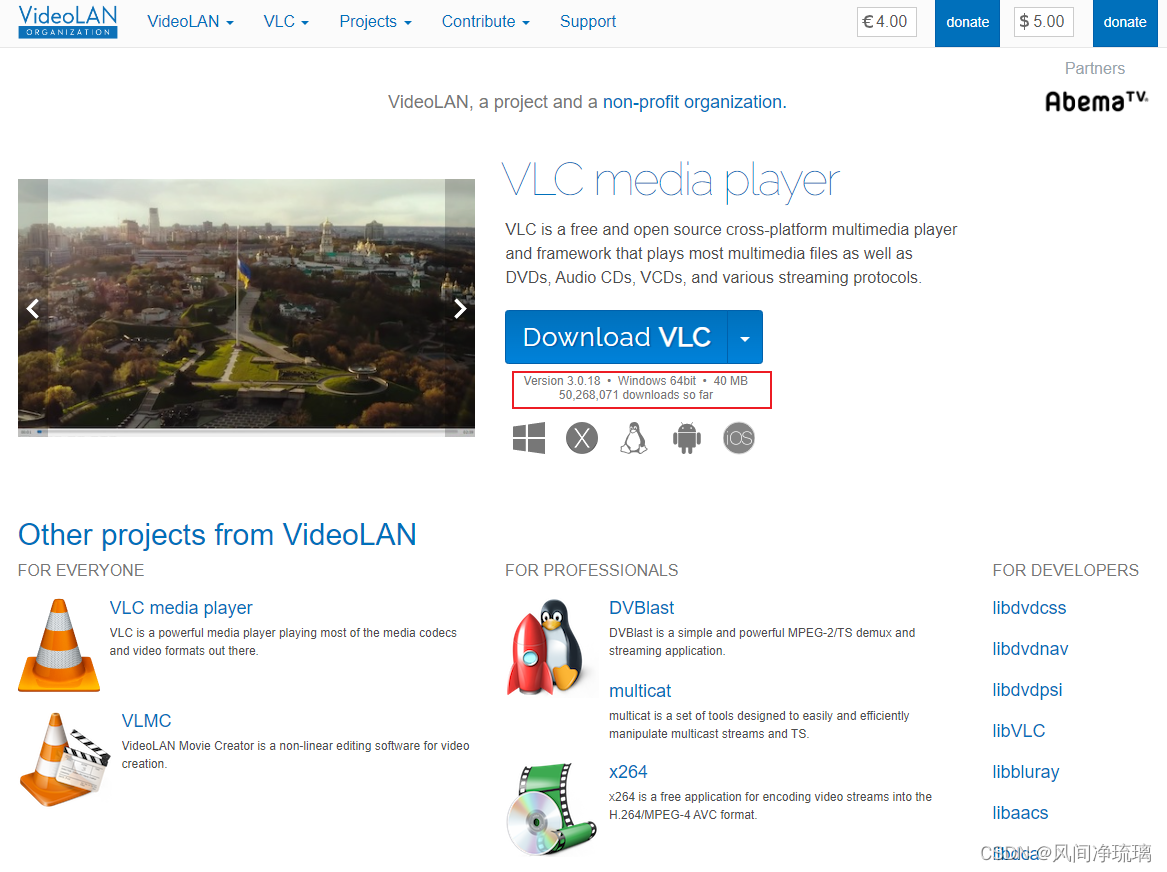The image size is (1167, 872).
Task: Open the libdvdcss developer link
Action: [1029, 608]
